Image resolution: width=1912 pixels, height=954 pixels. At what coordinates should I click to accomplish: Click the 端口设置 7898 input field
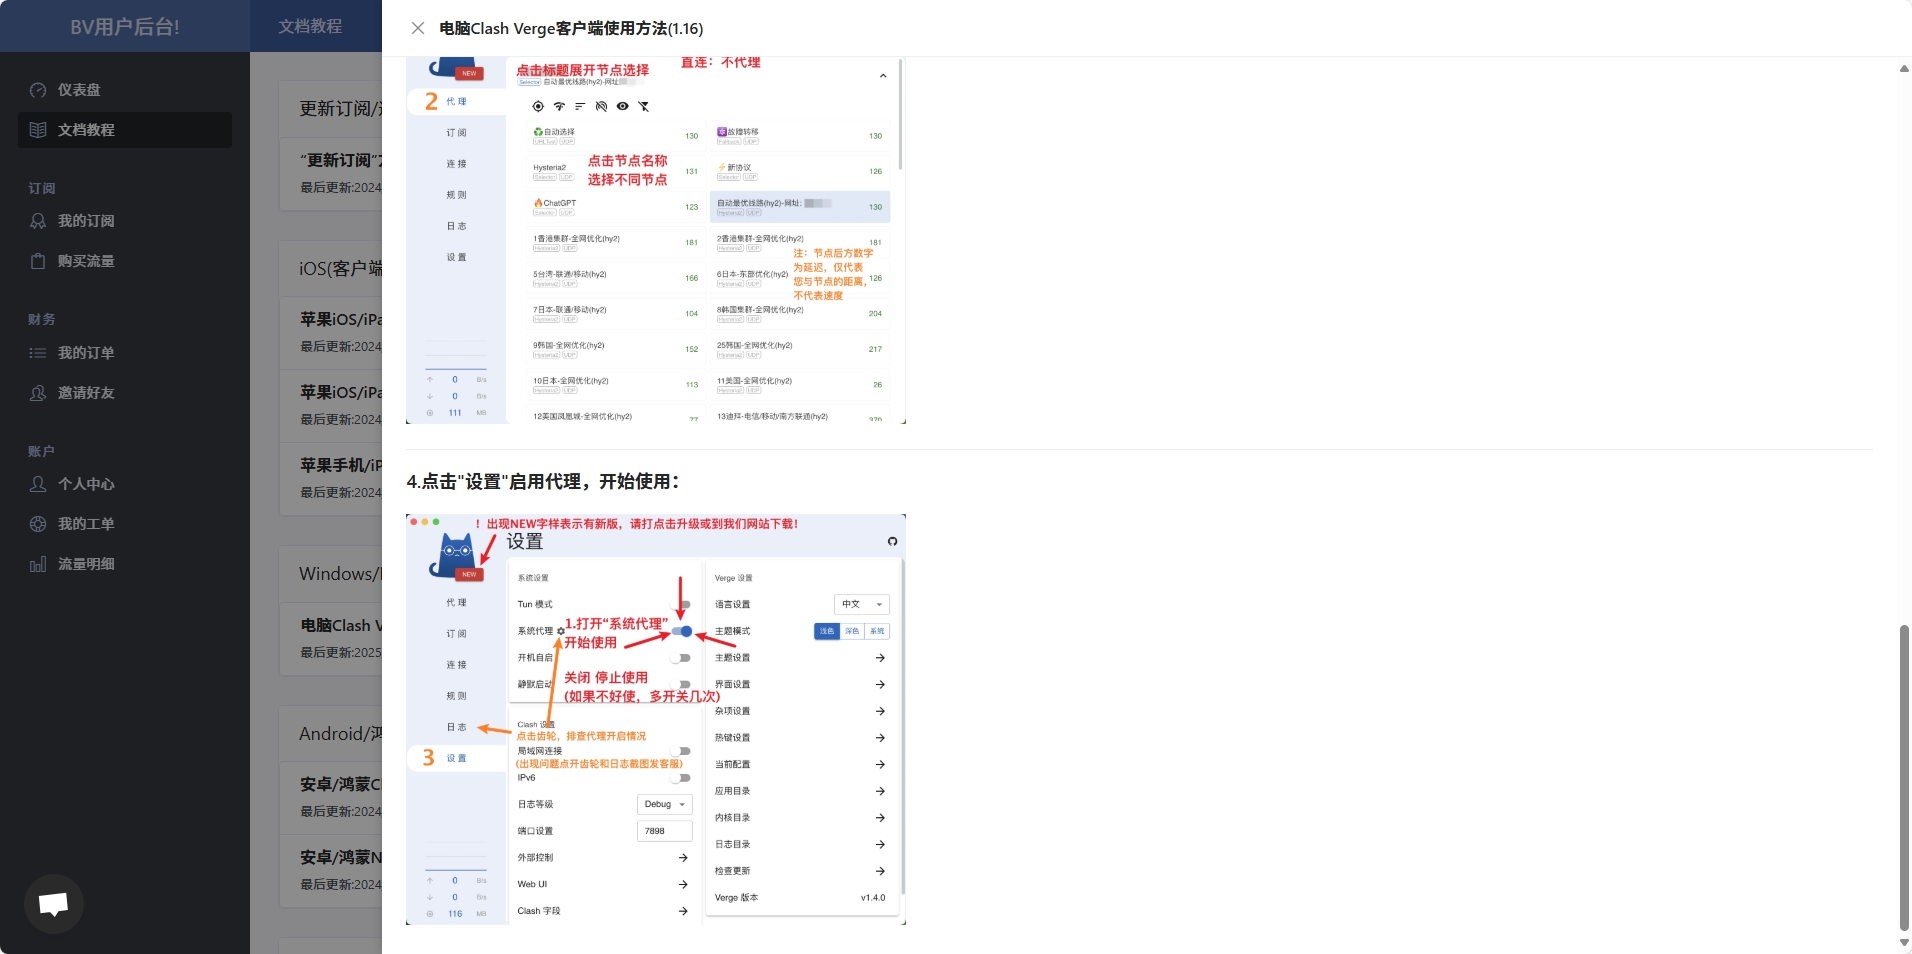tap(664, 831)
